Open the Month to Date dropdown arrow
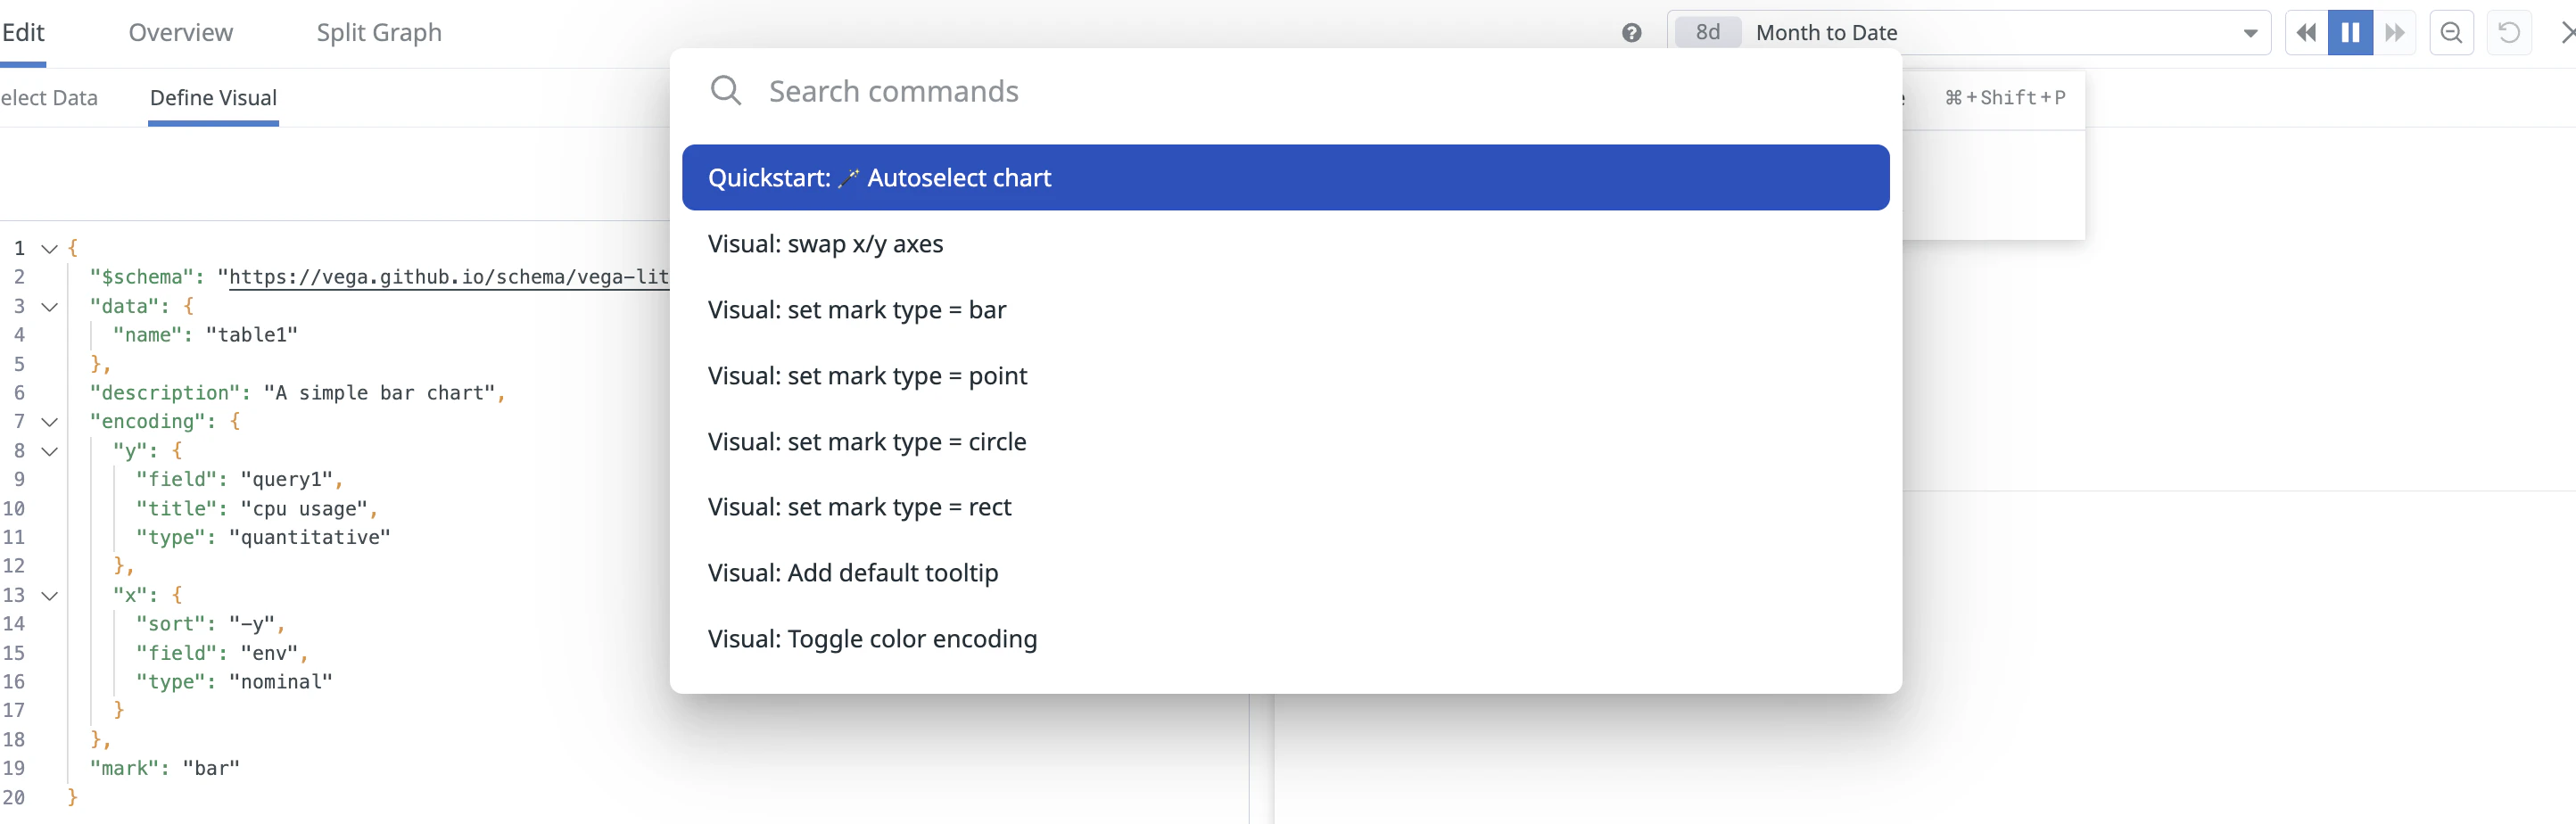Image resolution: width=2576 pixels, height=824 pixels. click(x=2250, y=33)
